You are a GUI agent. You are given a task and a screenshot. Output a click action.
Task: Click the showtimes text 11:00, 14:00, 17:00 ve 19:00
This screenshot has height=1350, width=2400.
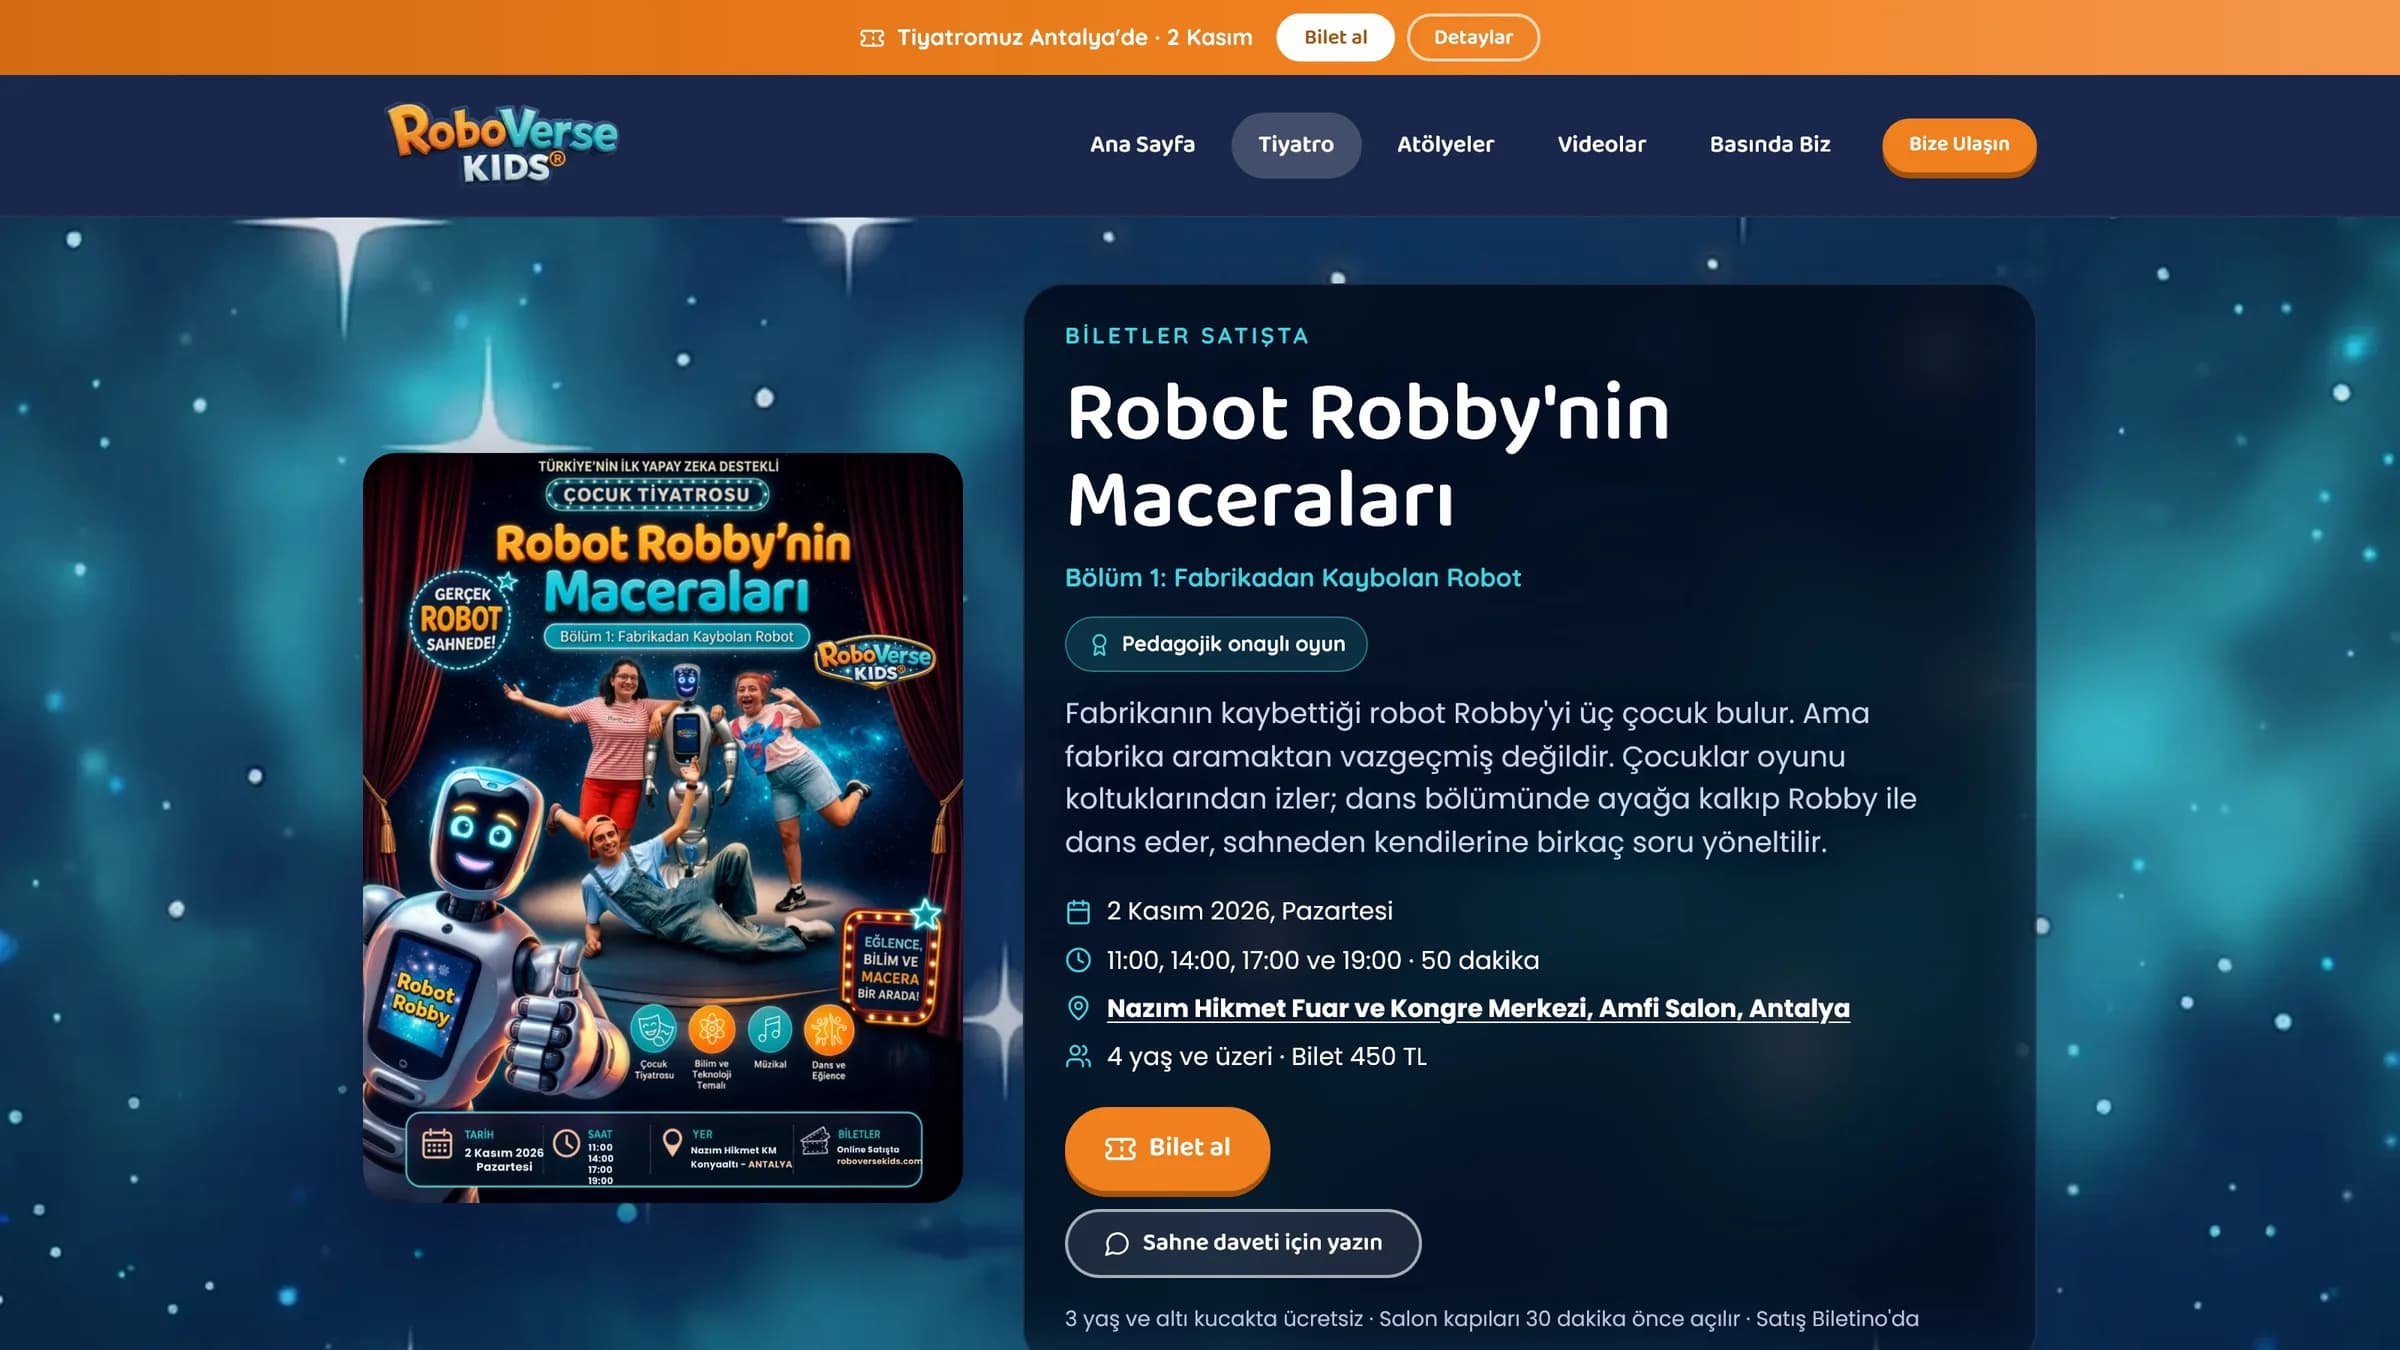tap(1253, 960)
